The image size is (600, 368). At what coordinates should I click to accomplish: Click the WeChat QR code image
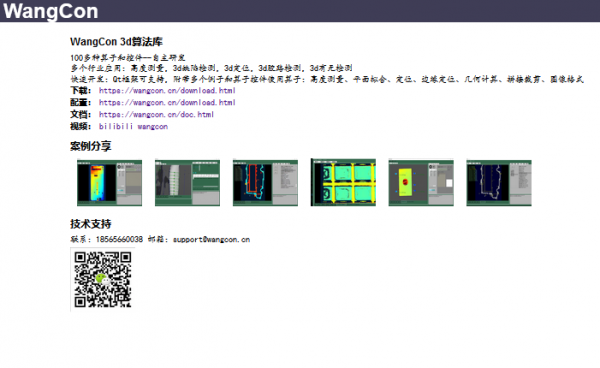(x=103, y=279)
